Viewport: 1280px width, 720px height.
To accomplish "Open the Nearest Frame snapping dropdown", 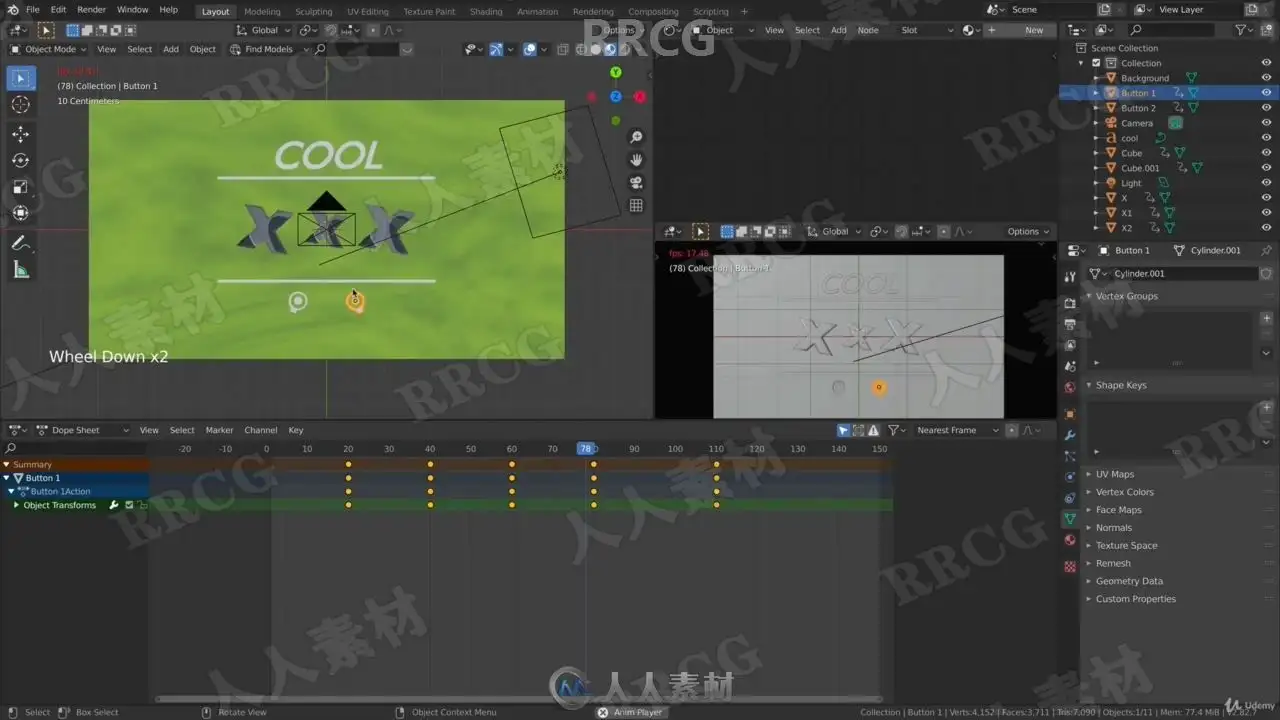I will (x=957, y=430).
